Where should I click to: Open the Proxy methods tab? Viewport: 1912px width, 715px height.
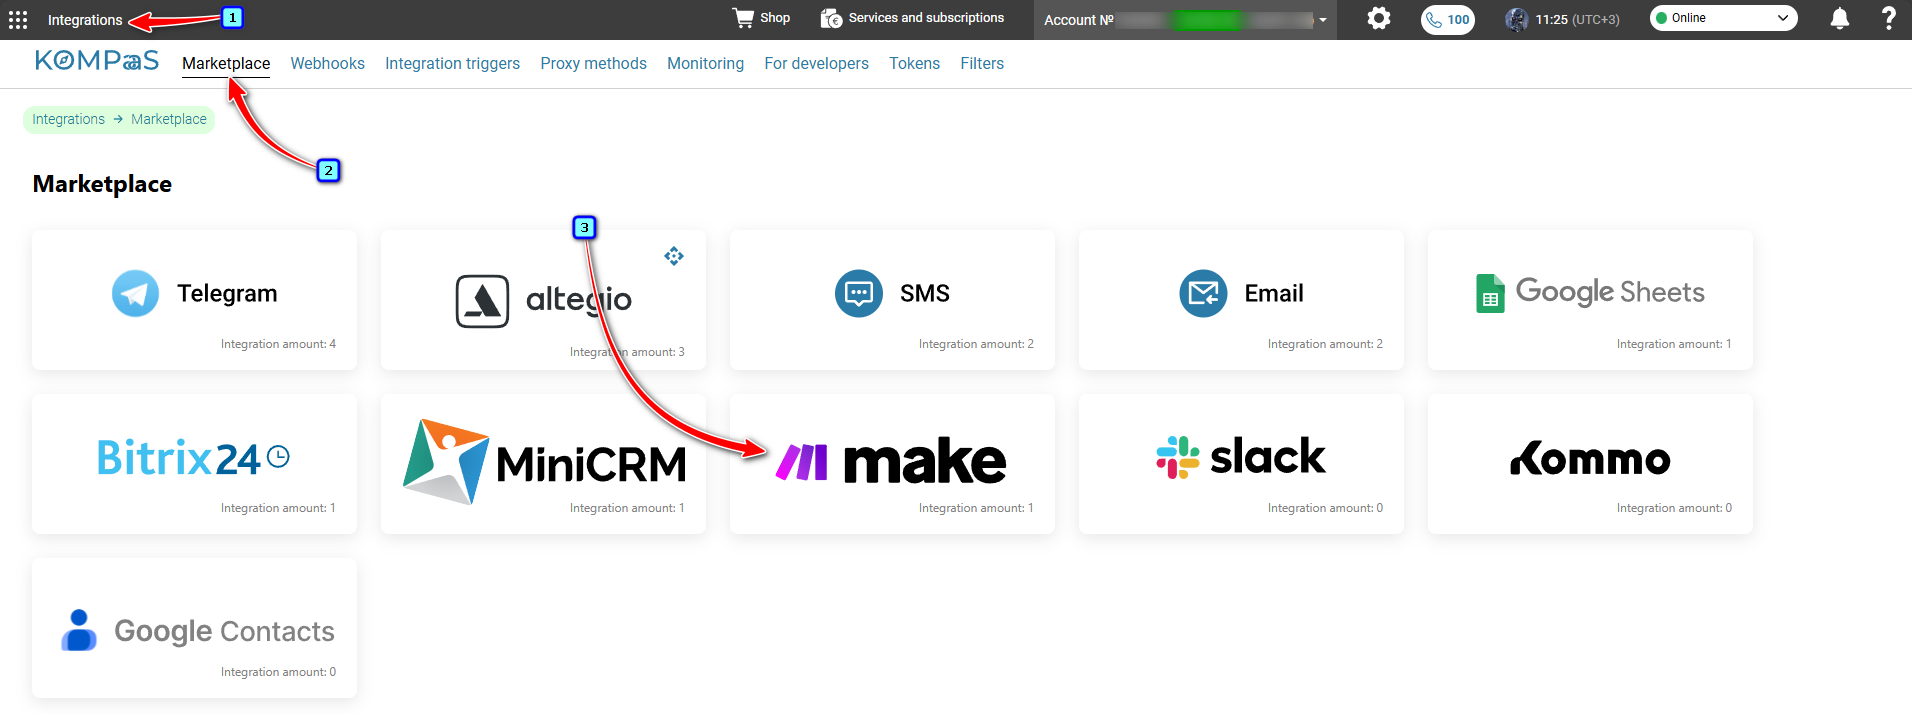(x=593, y=63)
